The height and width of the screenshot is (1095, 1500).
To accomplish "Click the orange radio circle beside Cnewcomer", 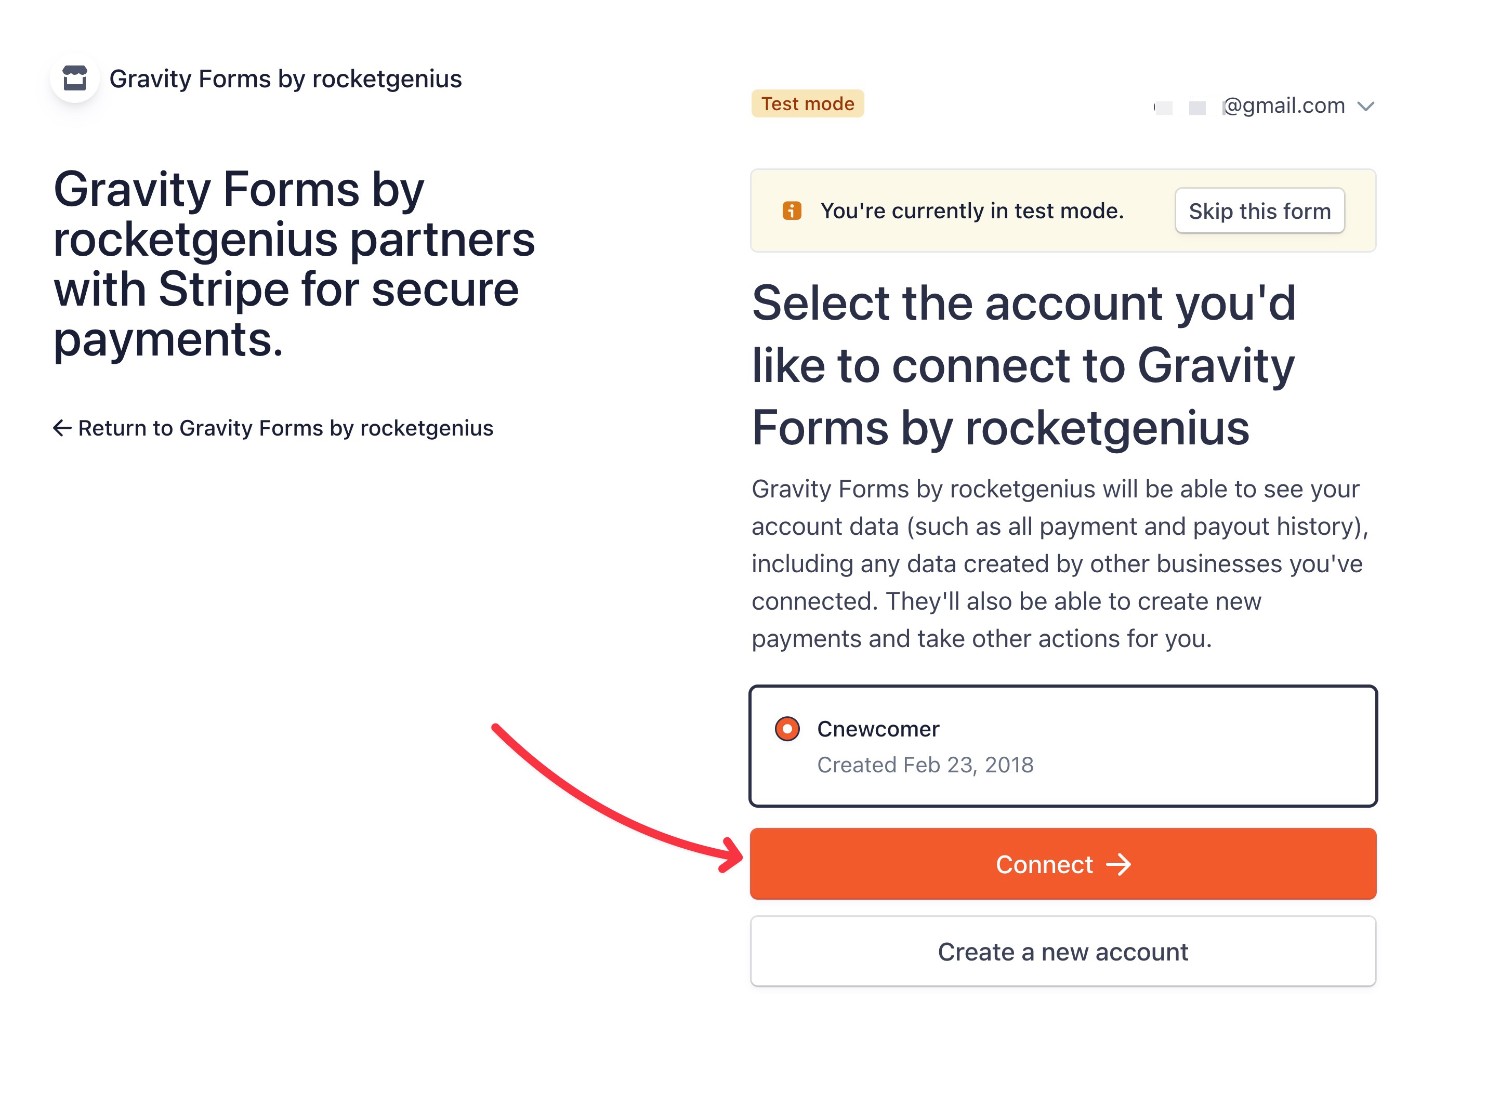I will (x=787, y=729).
